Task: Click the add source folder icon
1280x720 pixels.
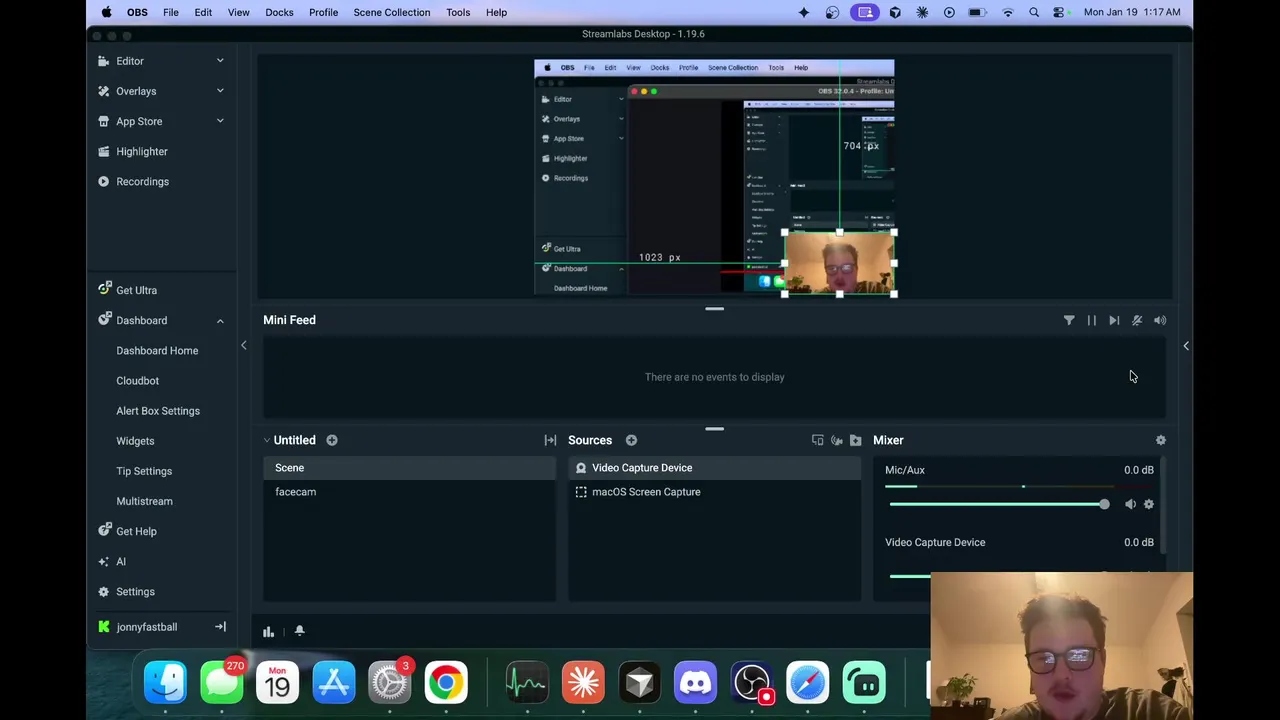Action: click(x=855, y=440)
